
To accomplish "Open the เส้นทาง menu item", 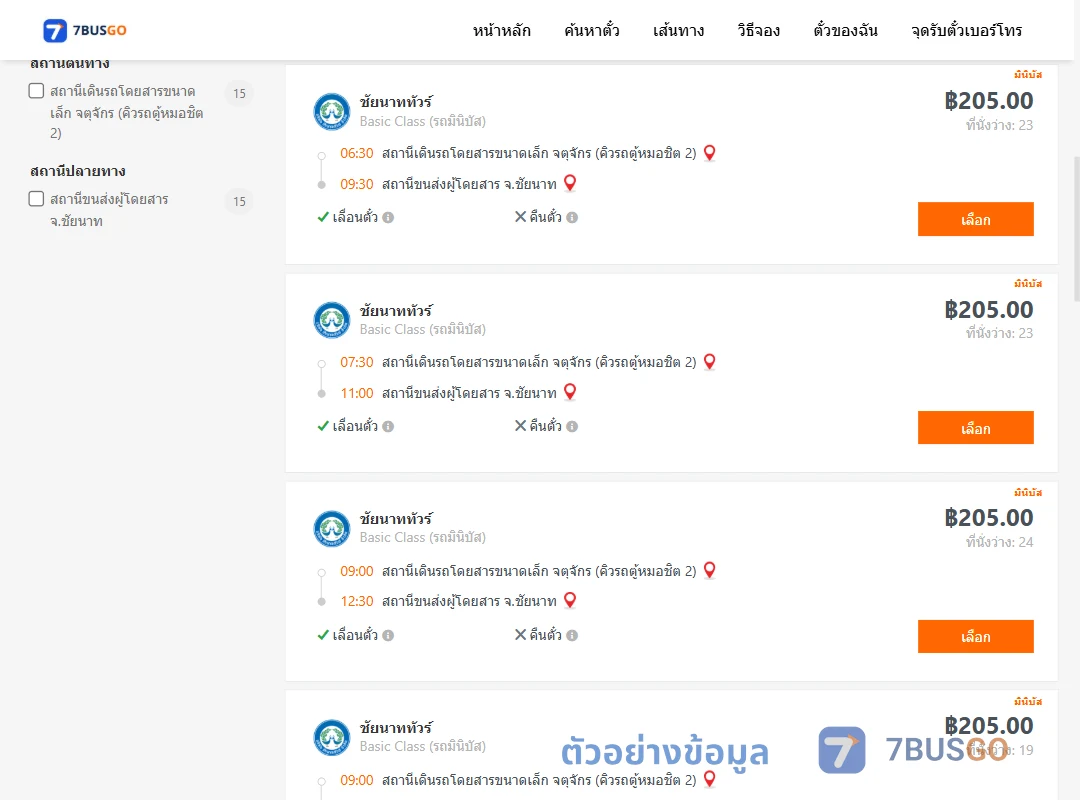I will point(678,30).
